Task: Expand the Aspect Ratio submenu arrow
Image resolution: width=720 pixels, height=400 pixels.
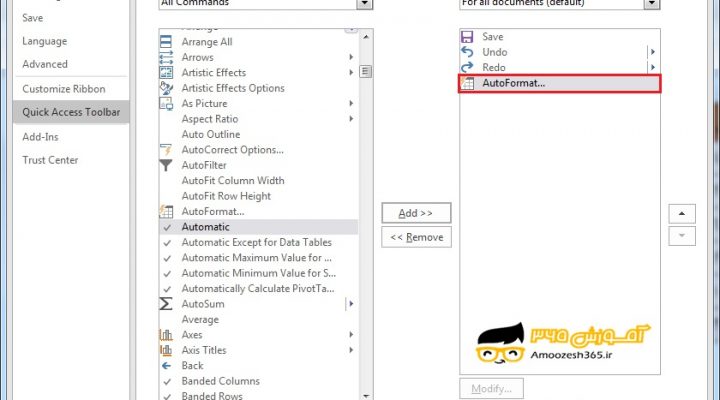Action: (x=351, y=119)
